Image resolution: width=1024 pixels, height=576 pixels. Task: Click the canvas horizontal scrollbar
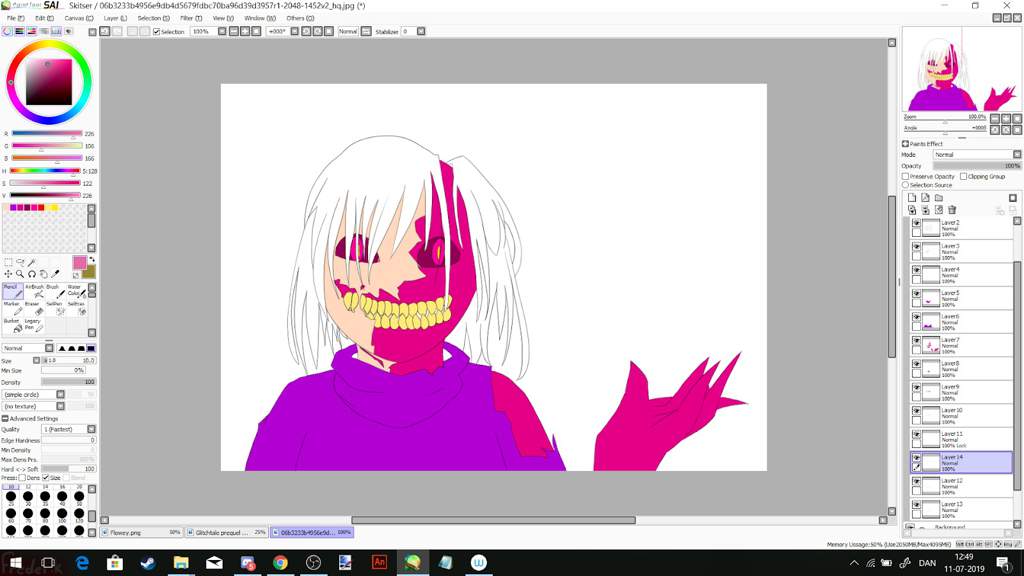click(x=493, y=520)
